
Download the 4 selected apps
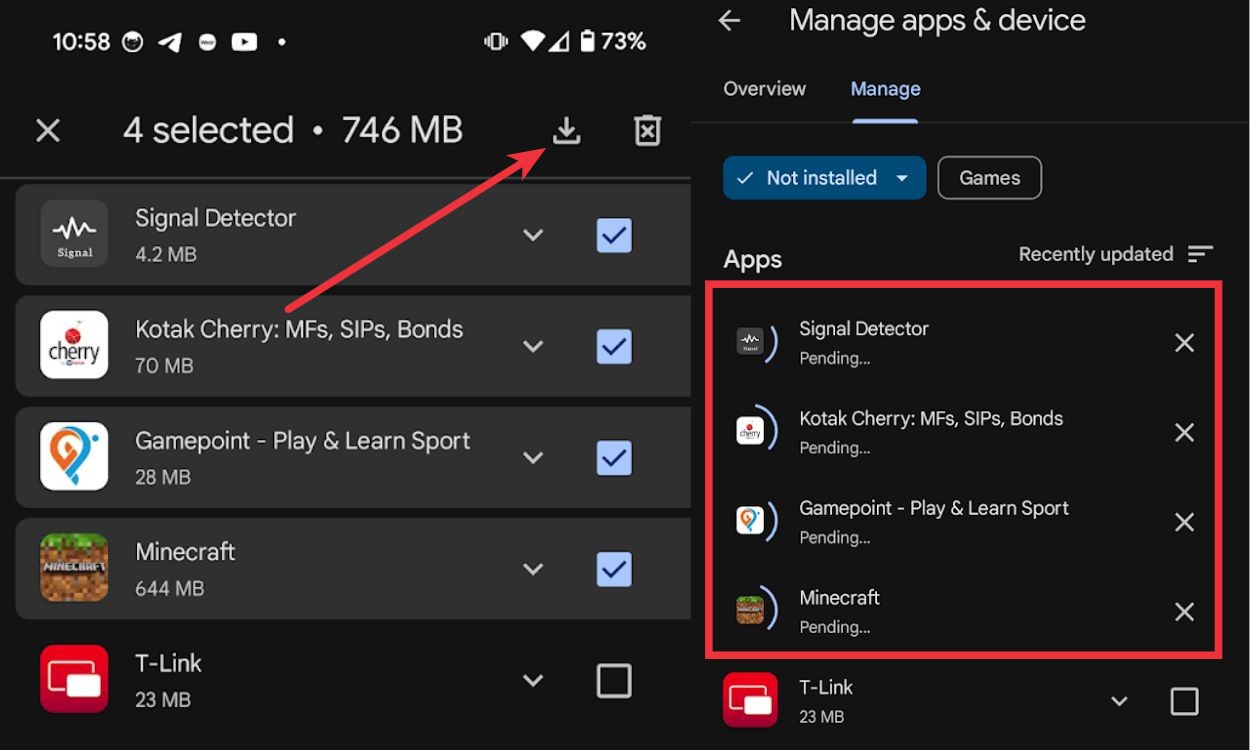[x=566, y=130]
